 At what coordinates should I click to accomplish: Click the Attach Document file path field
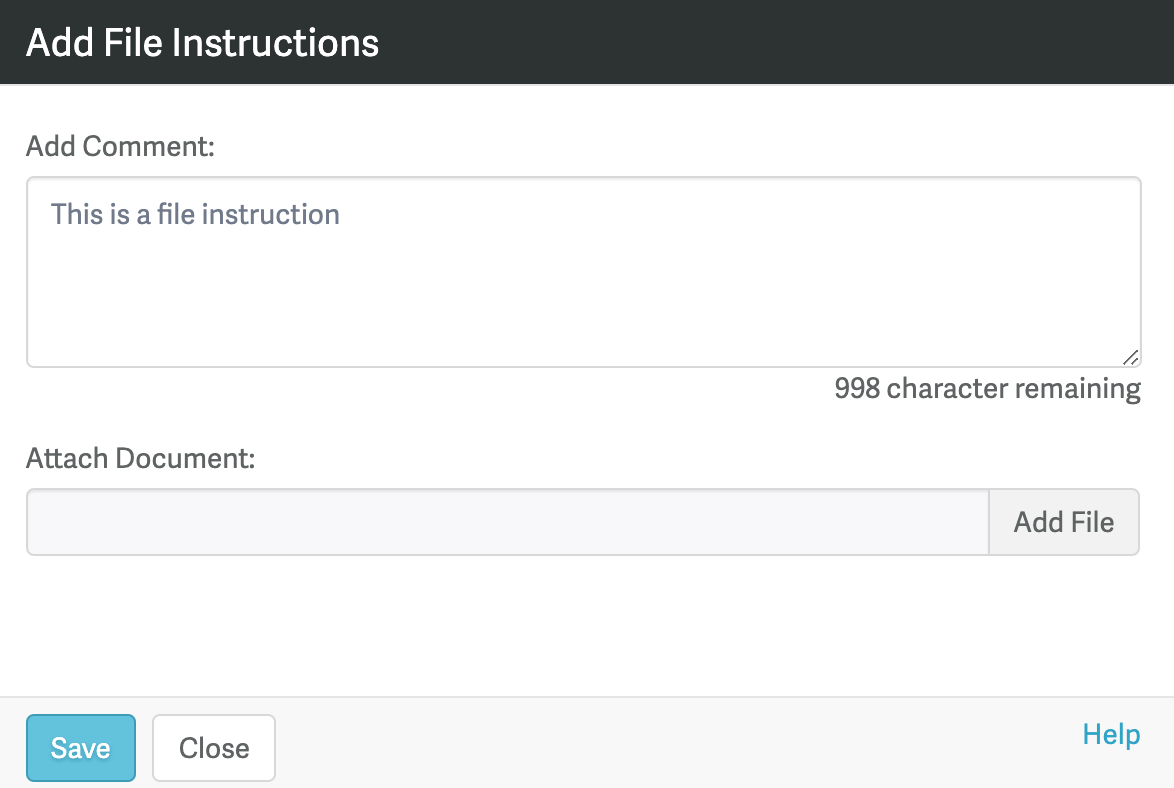click(x=507, y=522)
